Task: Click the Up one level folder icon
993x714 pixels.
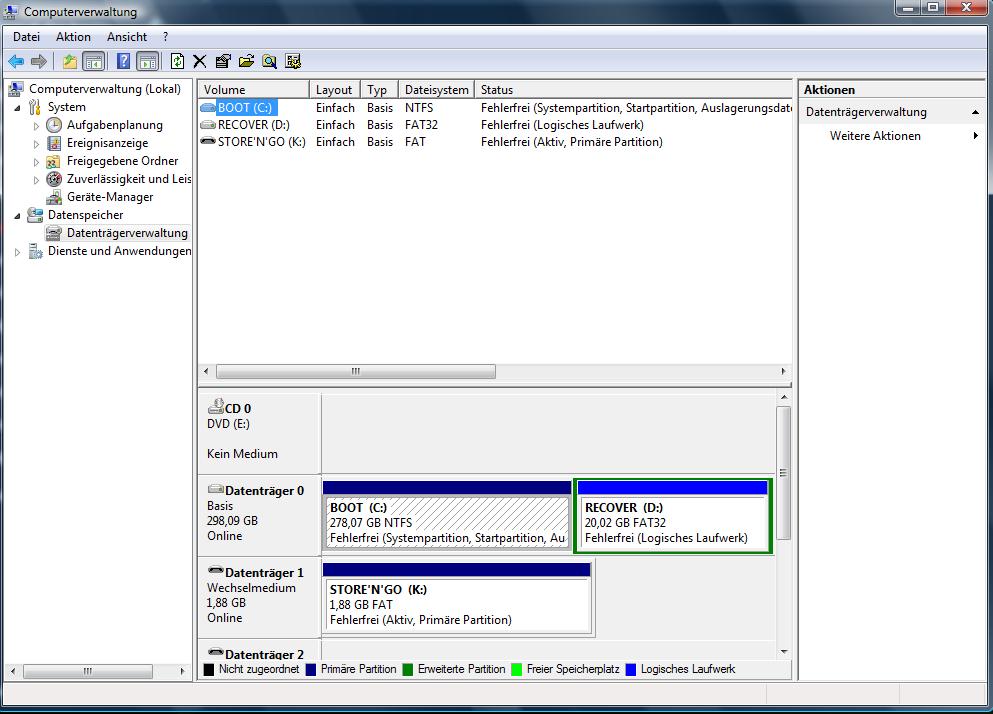Action: [69, 61]
